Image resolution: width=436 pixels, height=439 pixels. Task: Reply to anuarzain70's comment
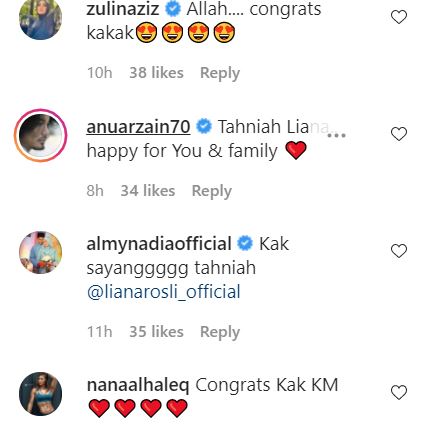point(212,191)
